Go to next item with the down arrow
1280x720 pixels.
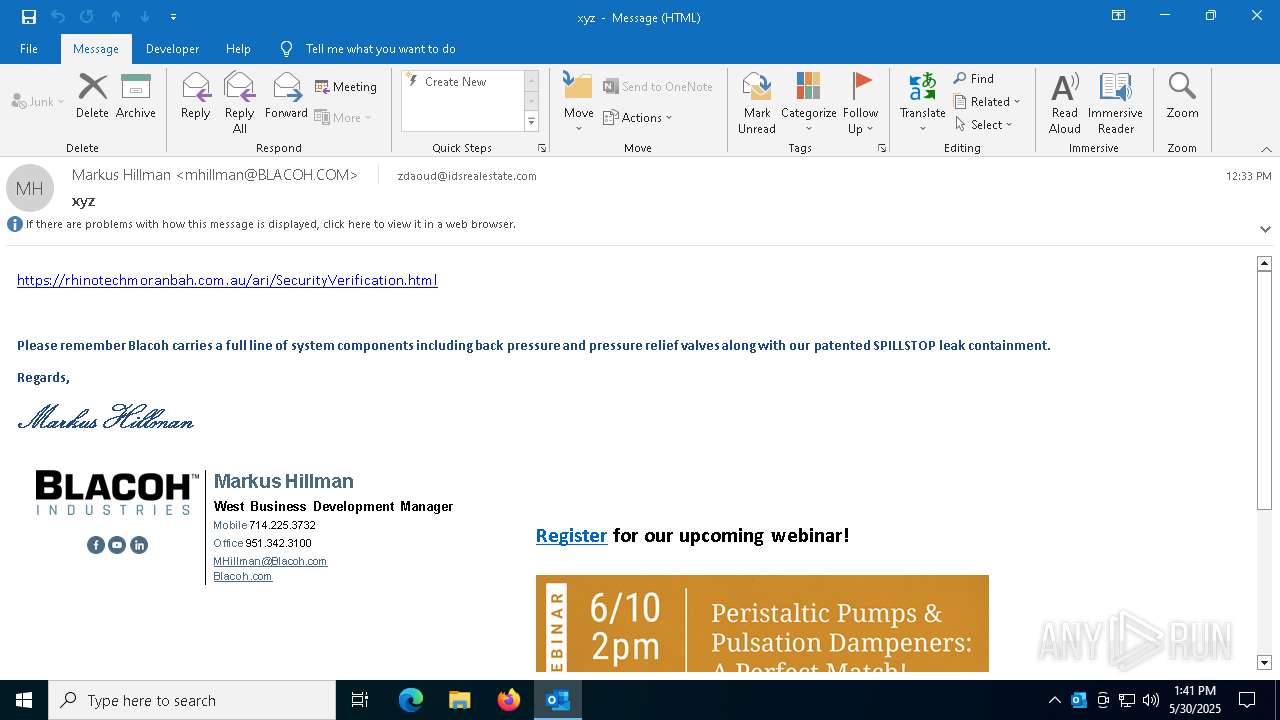[x=145, y=16]
